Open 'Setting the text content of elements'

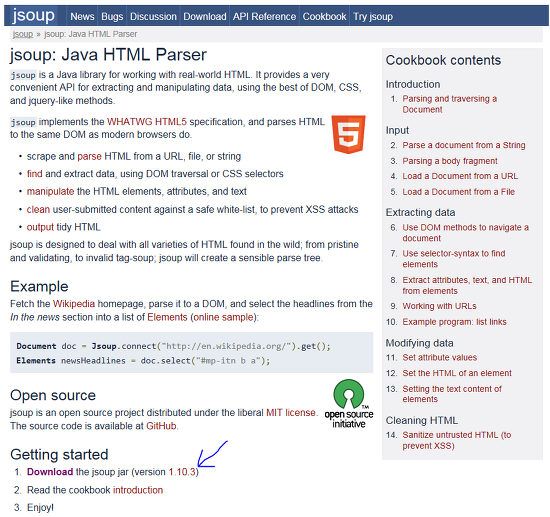click(x=452, y=394)
